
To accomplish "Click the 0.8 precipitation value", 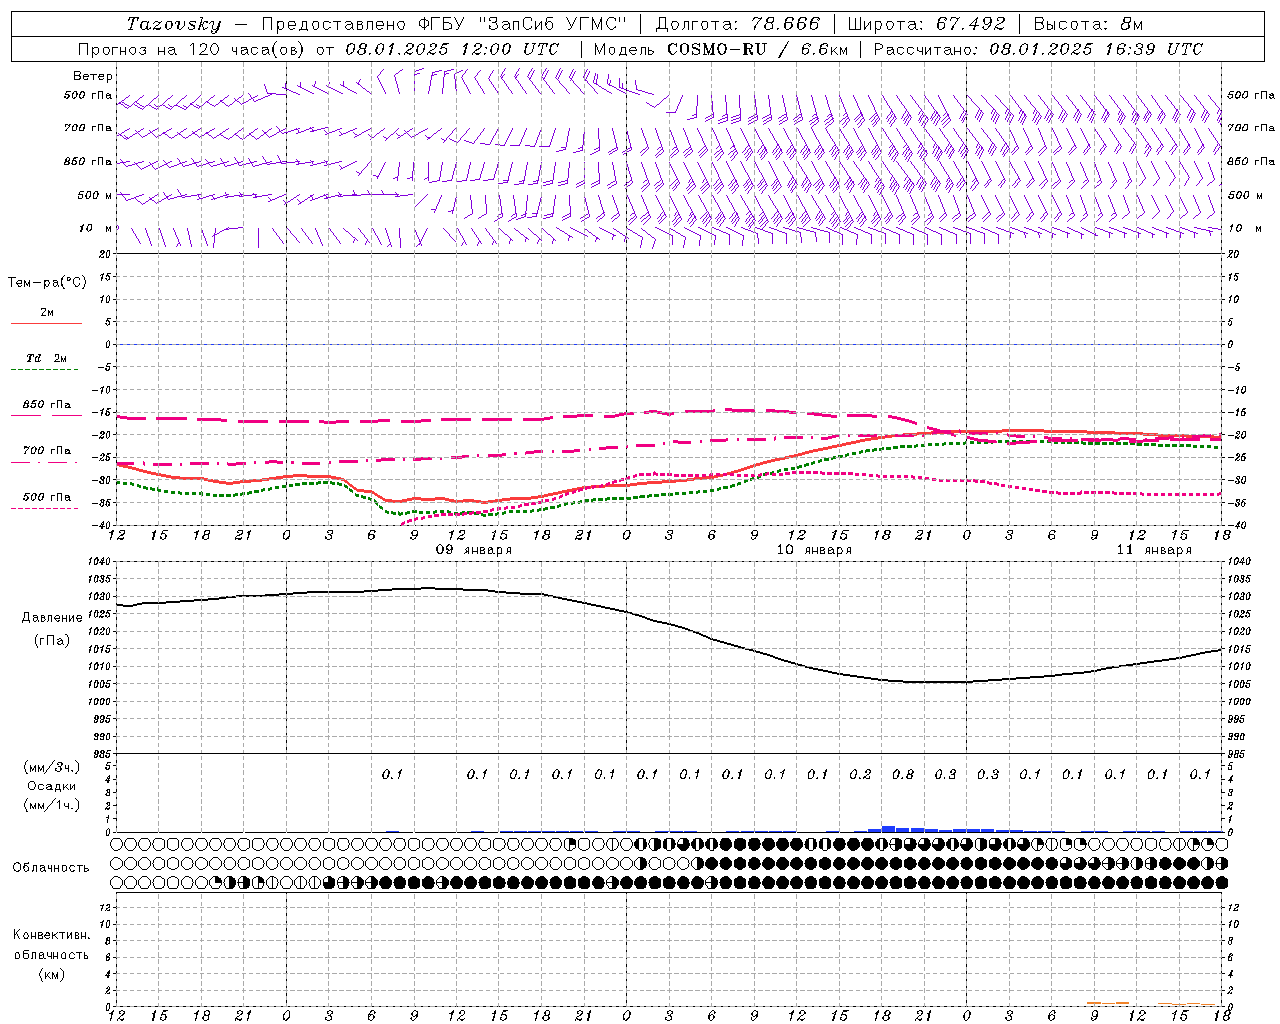I will tap(903, 774).
